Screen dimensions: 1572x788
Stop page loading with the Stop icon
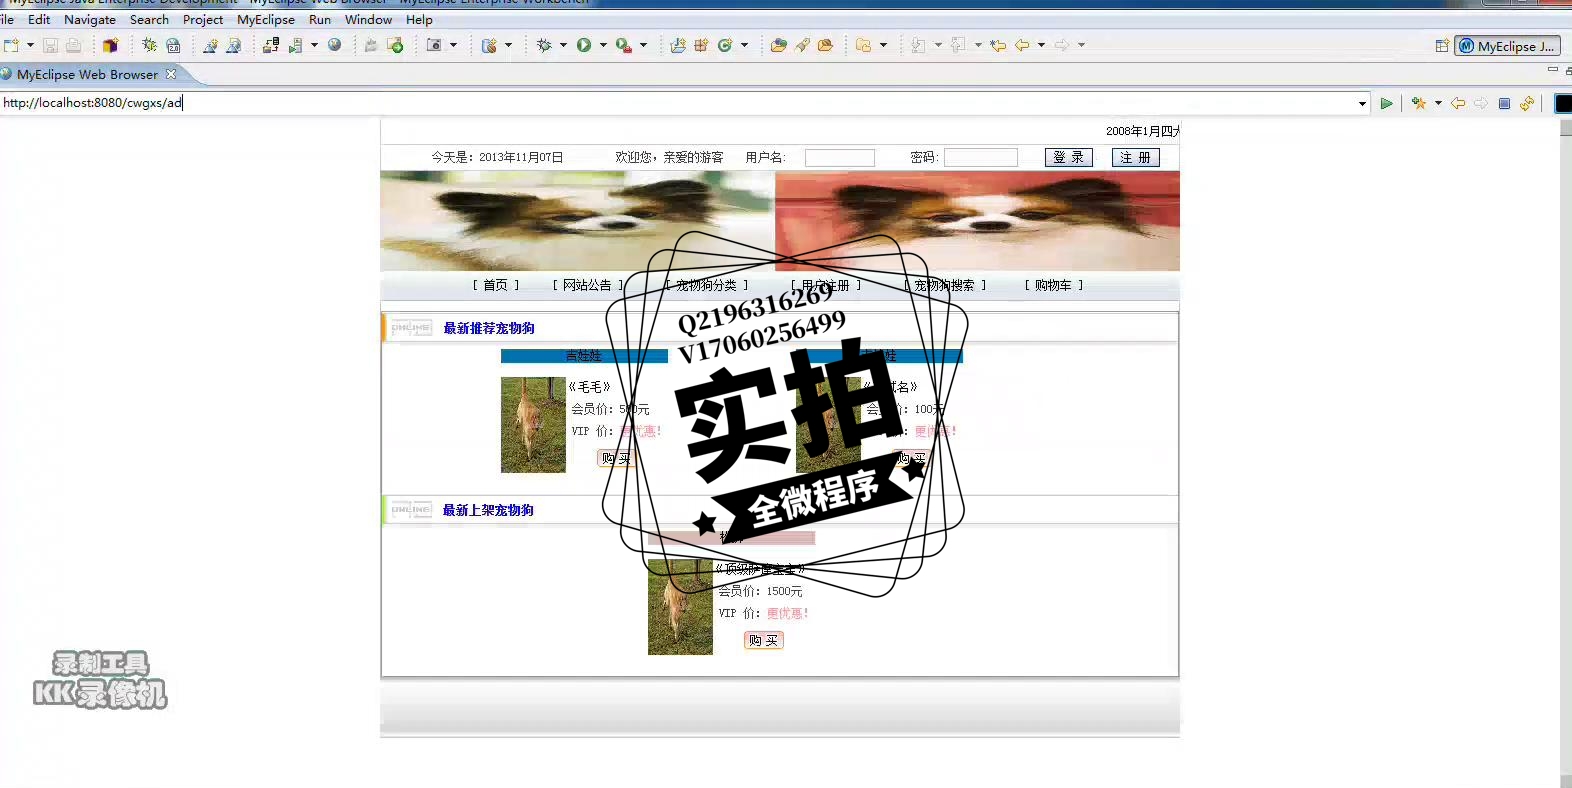click(1504, 103)
